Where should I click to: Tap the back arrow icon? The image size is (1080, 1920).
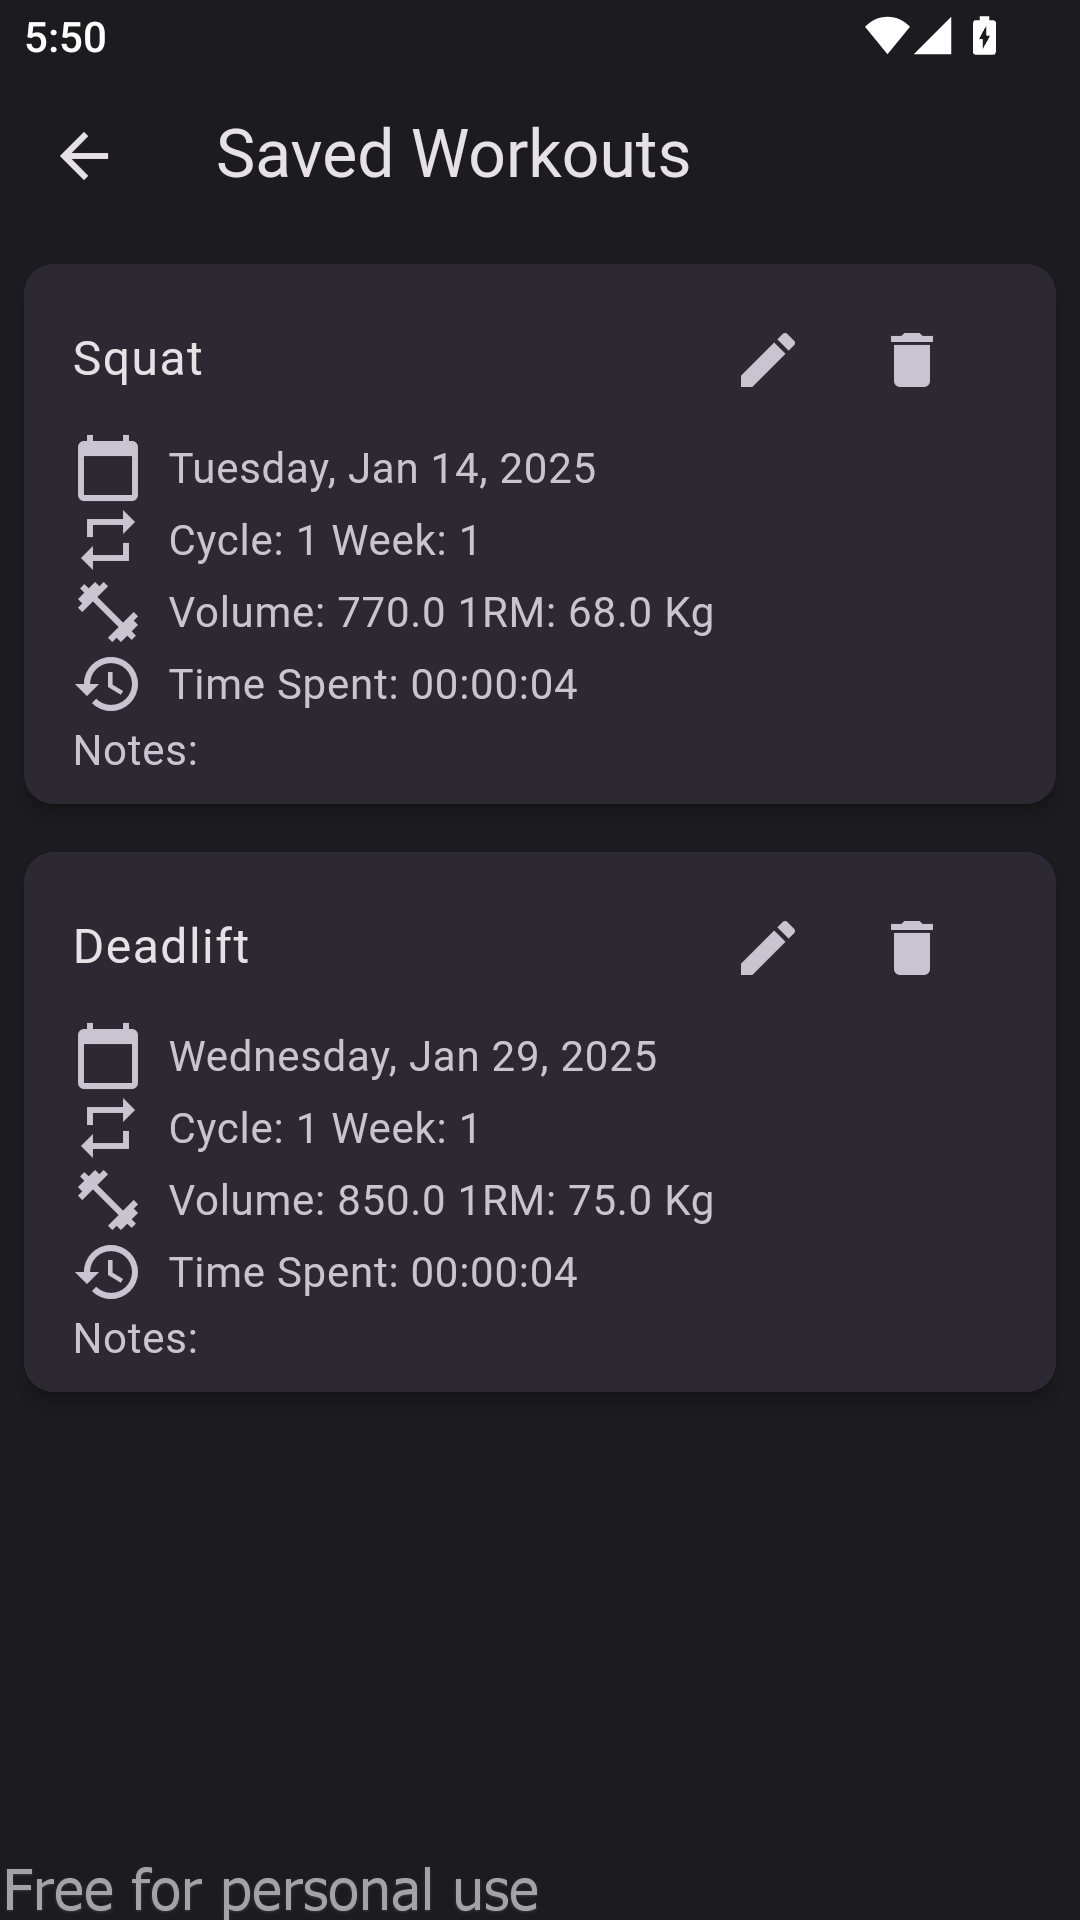click(x=84, y=156)
